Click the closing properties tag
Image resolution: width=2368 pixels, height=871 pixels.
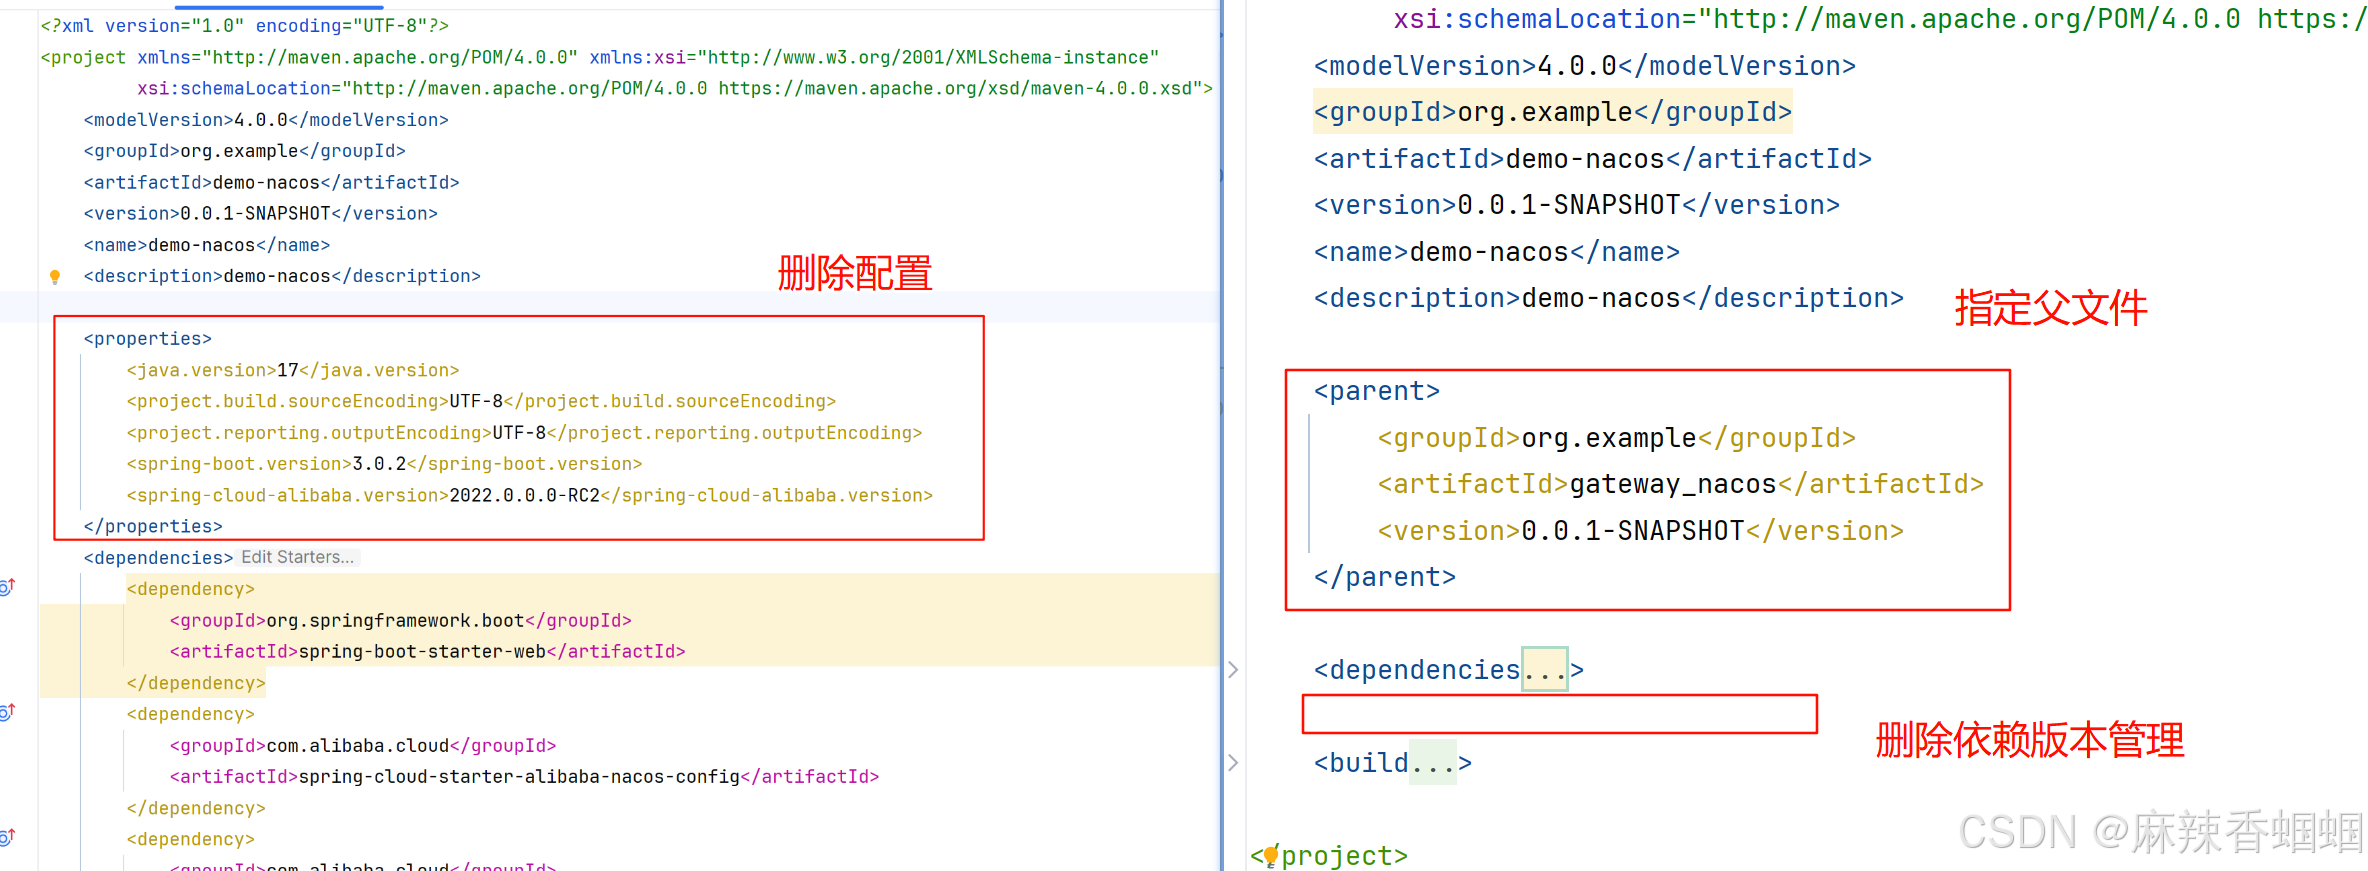[153, 526]
